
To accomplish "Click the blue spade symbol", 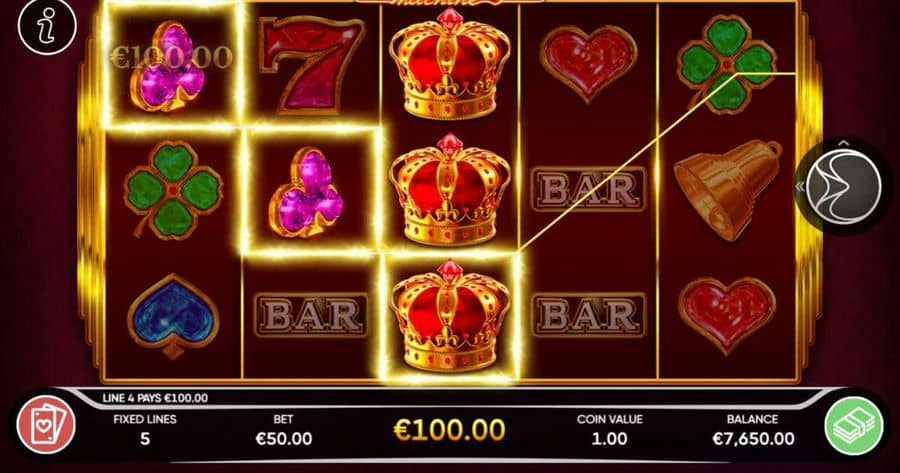I will (x=173, y=316).
